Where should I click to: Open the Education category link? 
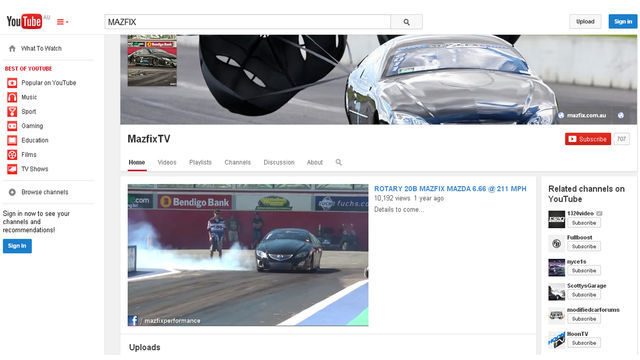(x=35, y=140)
